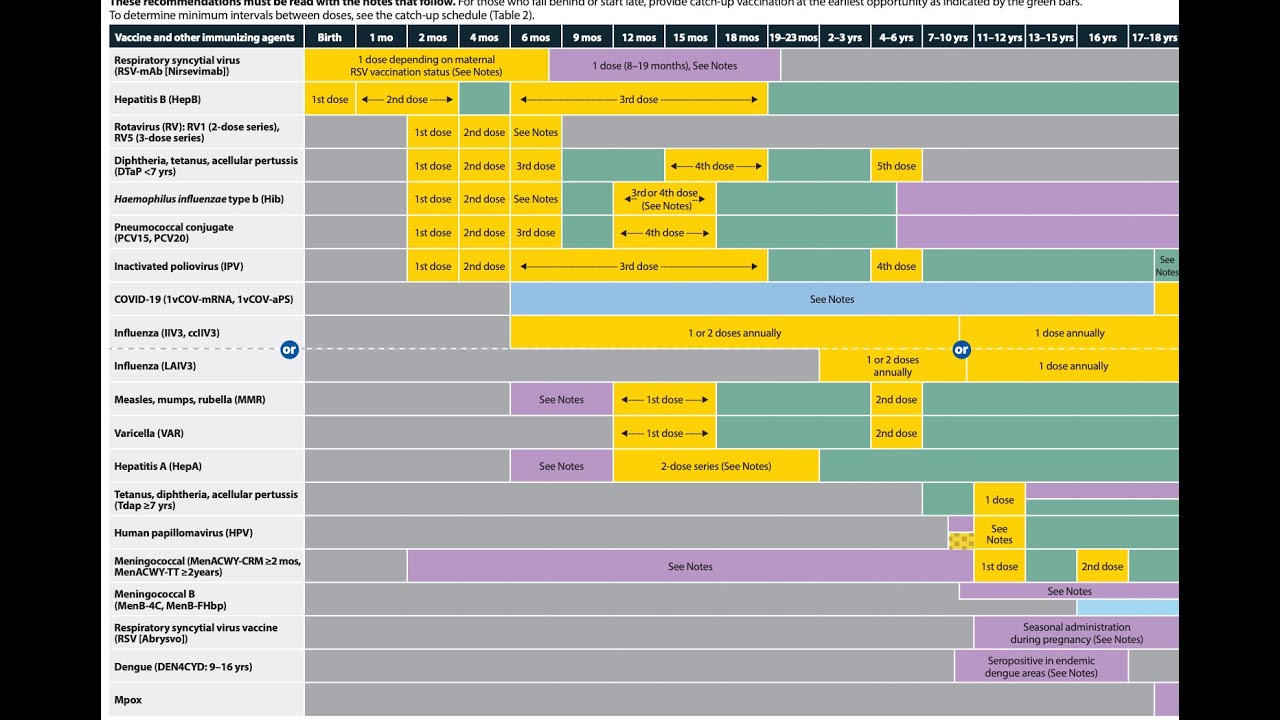Click the '4 mos' column header
The height and width of the screenshot is (720, 1280).
coord(484,37)
